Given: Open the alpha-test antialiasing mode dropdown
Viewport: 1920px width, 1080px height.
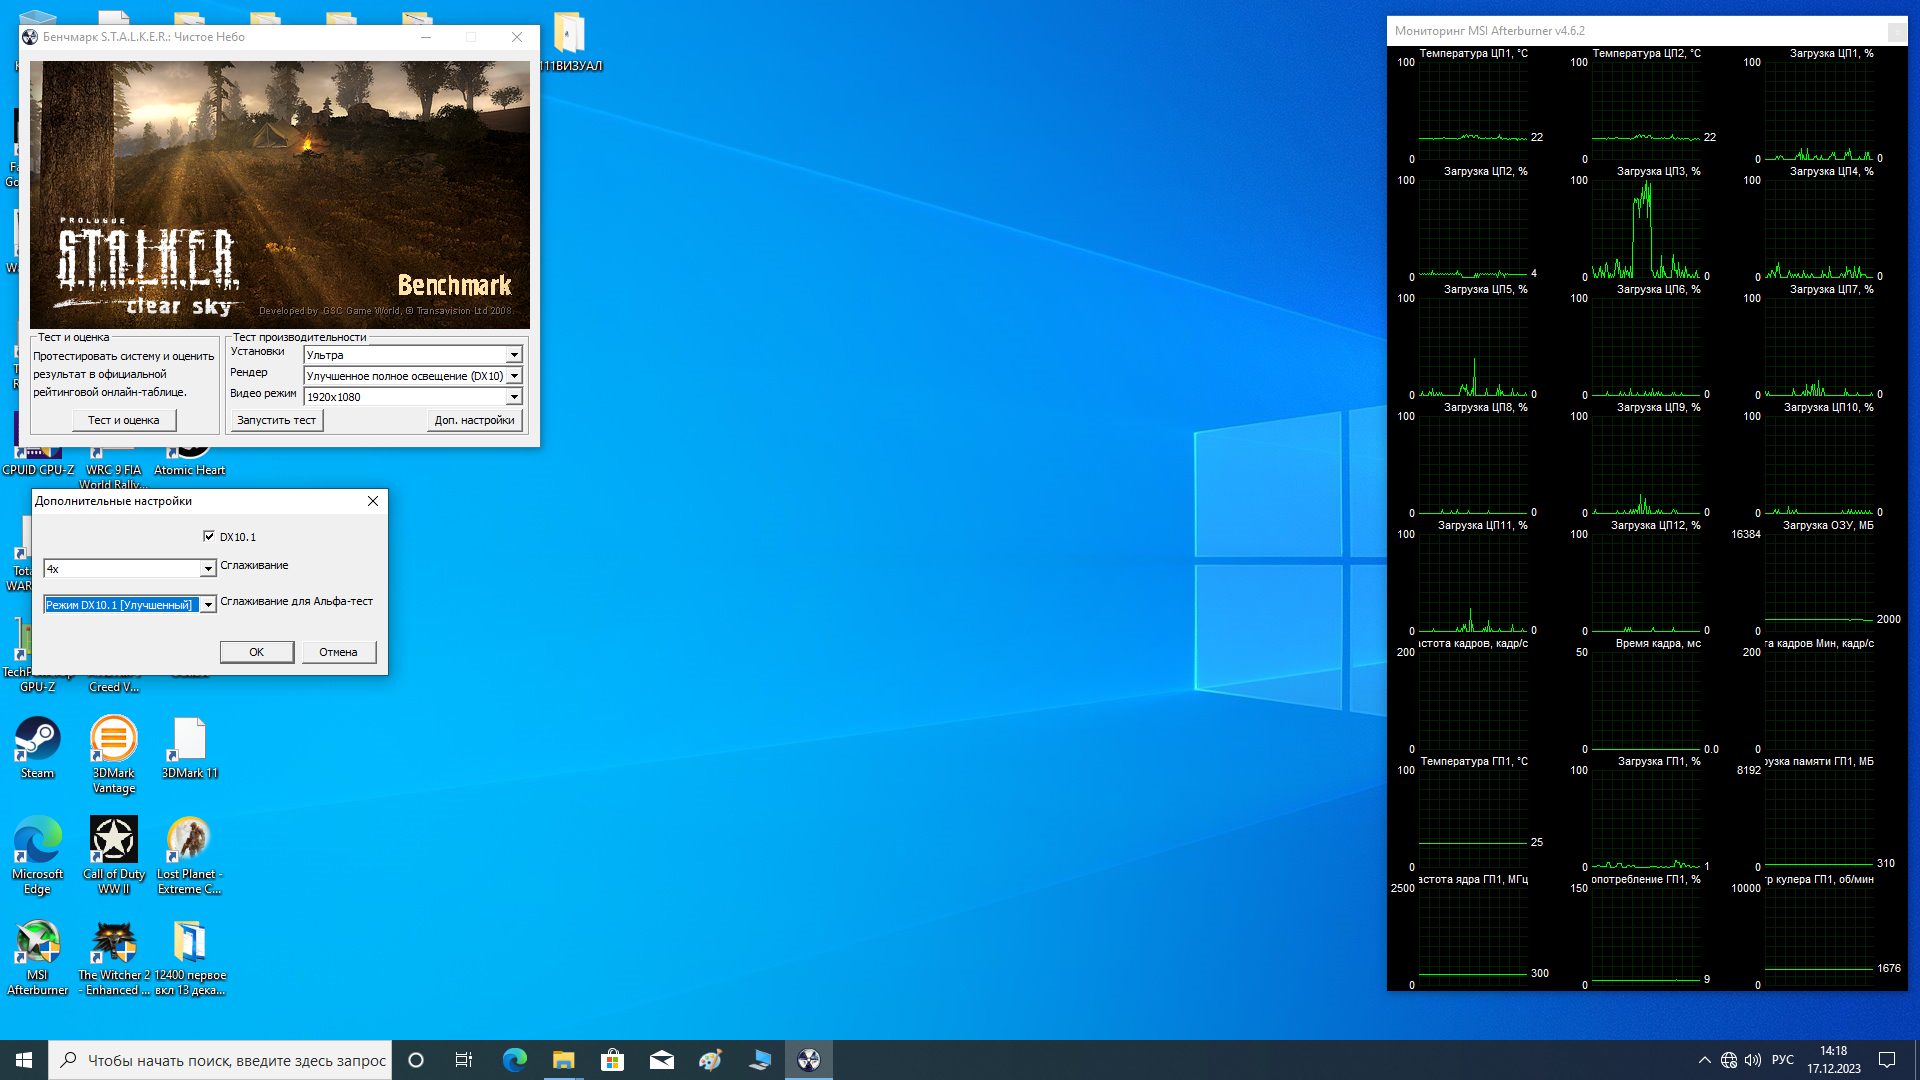Looking at the screenshot, I should (x=208, y=605).
